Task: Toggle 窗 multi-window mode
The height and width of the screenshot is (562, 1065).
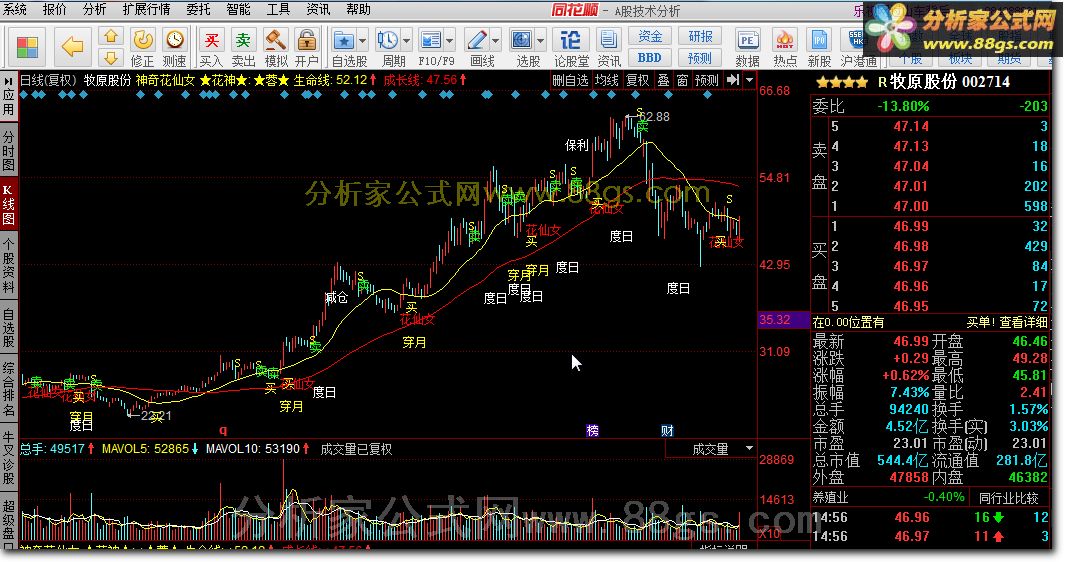Action: tap(682, 80)
